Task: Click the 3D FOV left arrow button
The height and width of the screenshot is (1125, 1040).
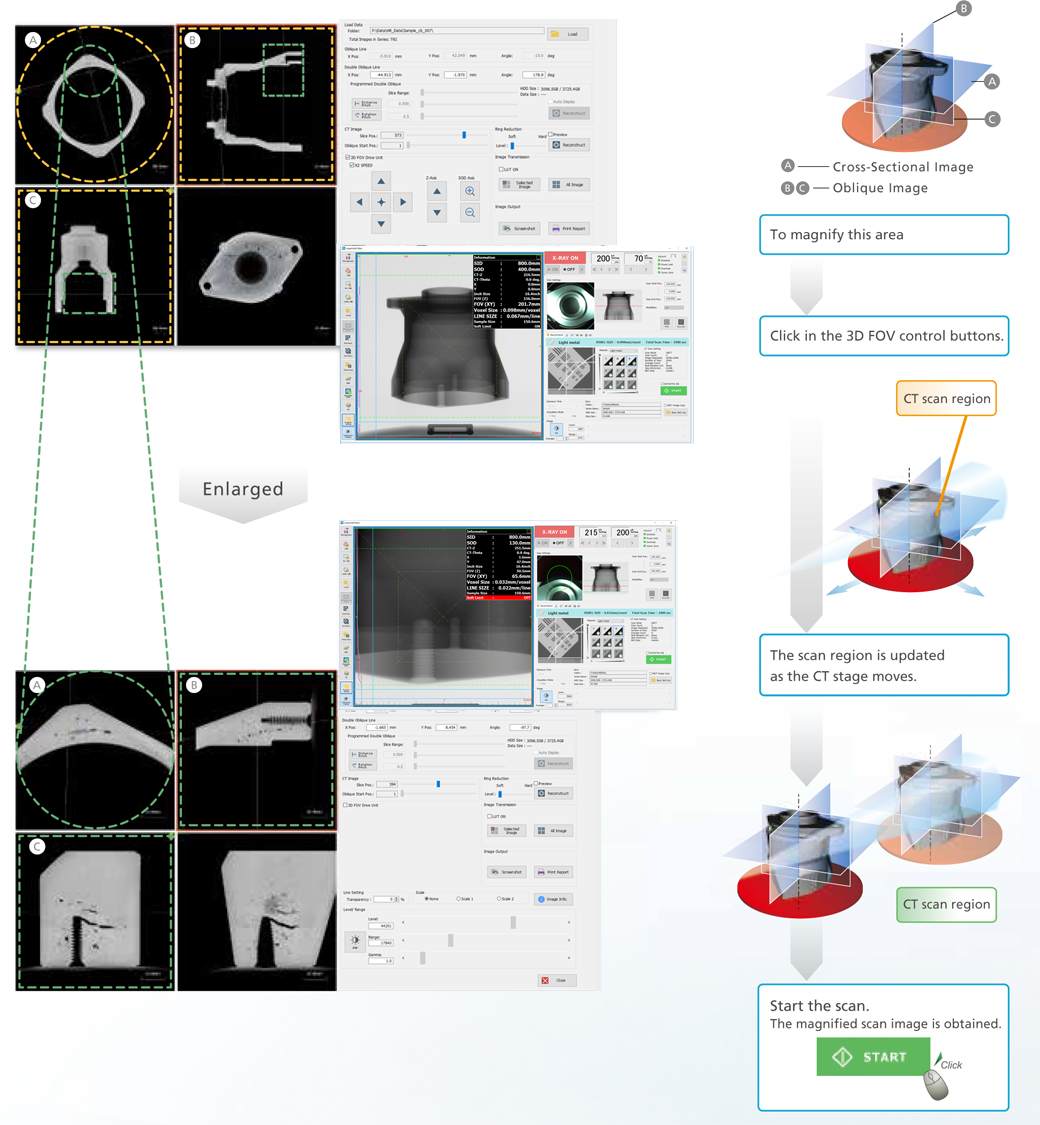Action: click(359, 202)
